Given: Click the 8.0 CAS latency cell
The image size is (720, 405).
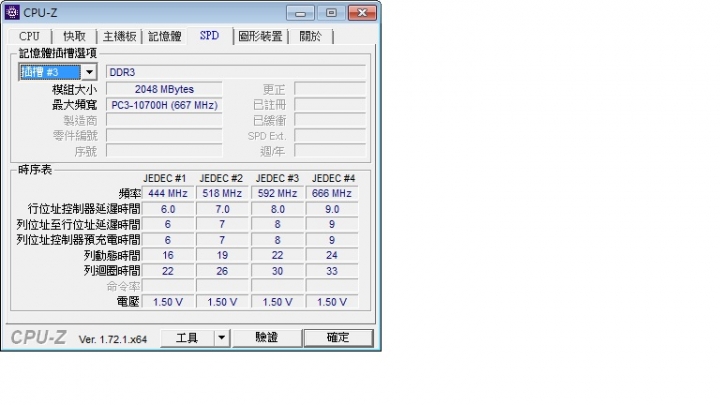Looking at the screenshot, I should click(x=277, y=209).
